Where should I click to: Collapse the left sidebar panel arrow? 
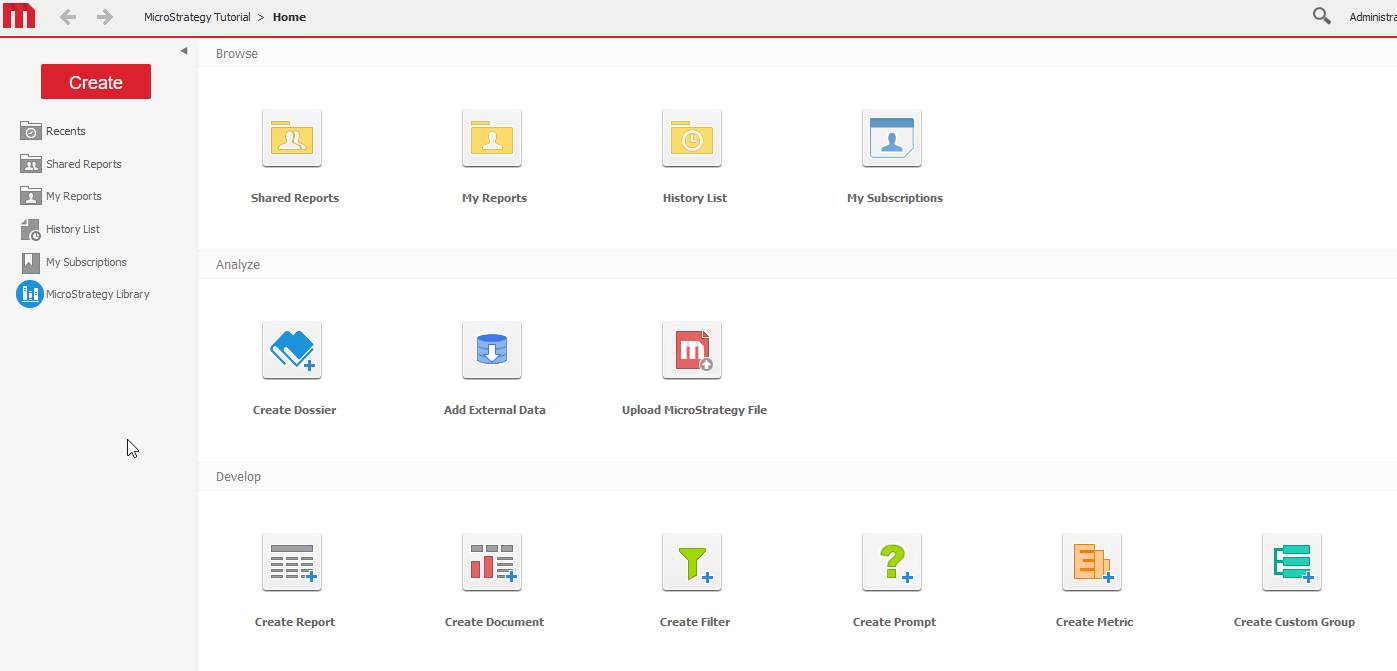pos(184,51)
